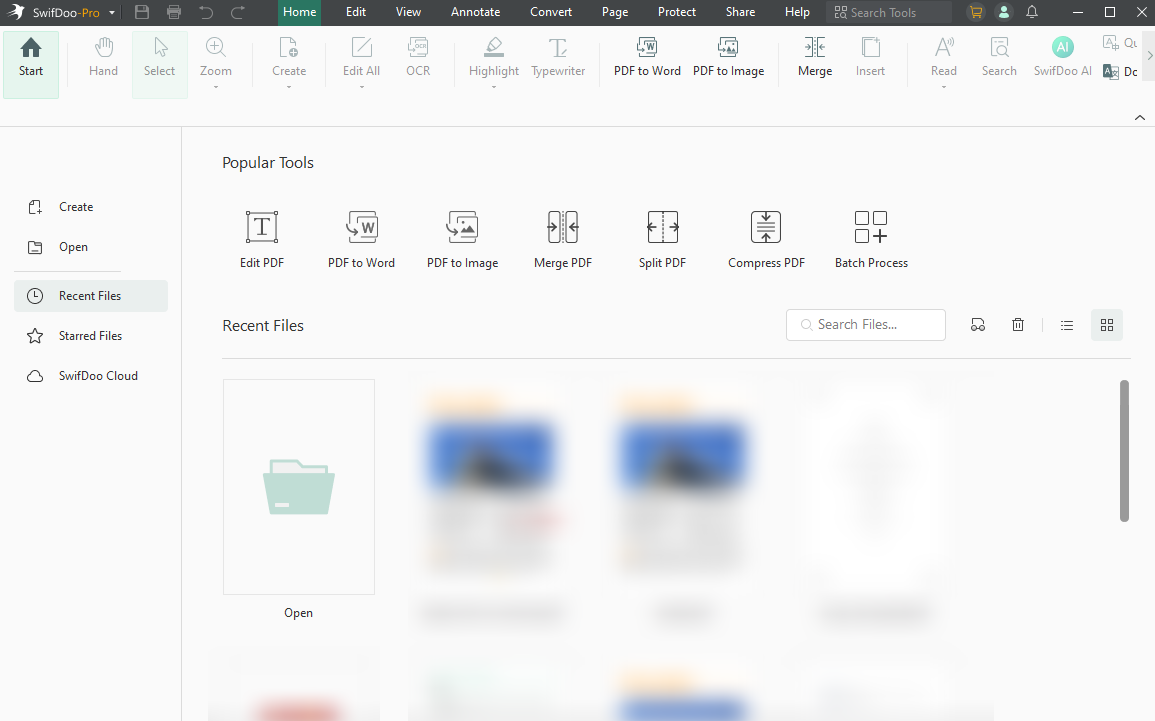Image resolution: width=1155 pixels, height=721 pixels.
Task: Click the Typewriter tool
Action: 557,57
